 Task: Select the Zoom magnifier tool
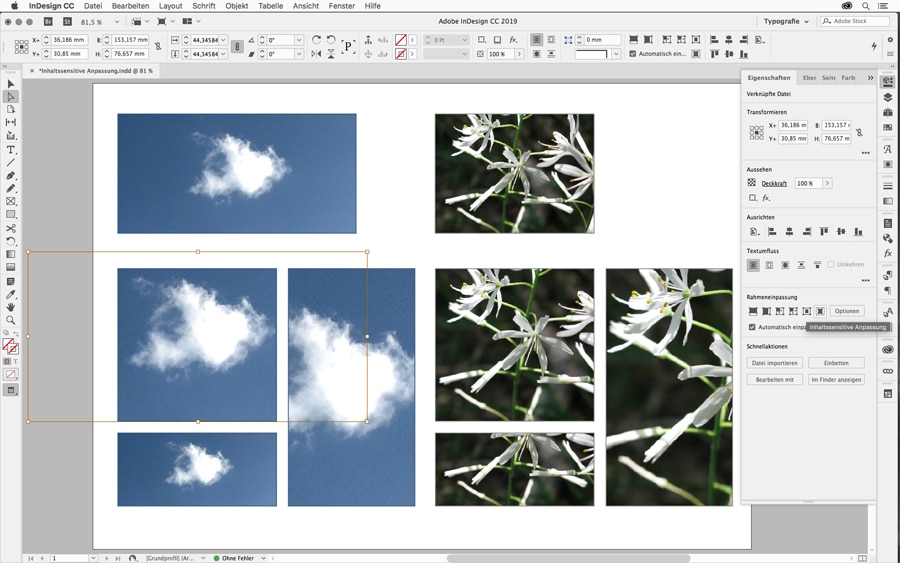pyautogui.click(x=11, y=321)
